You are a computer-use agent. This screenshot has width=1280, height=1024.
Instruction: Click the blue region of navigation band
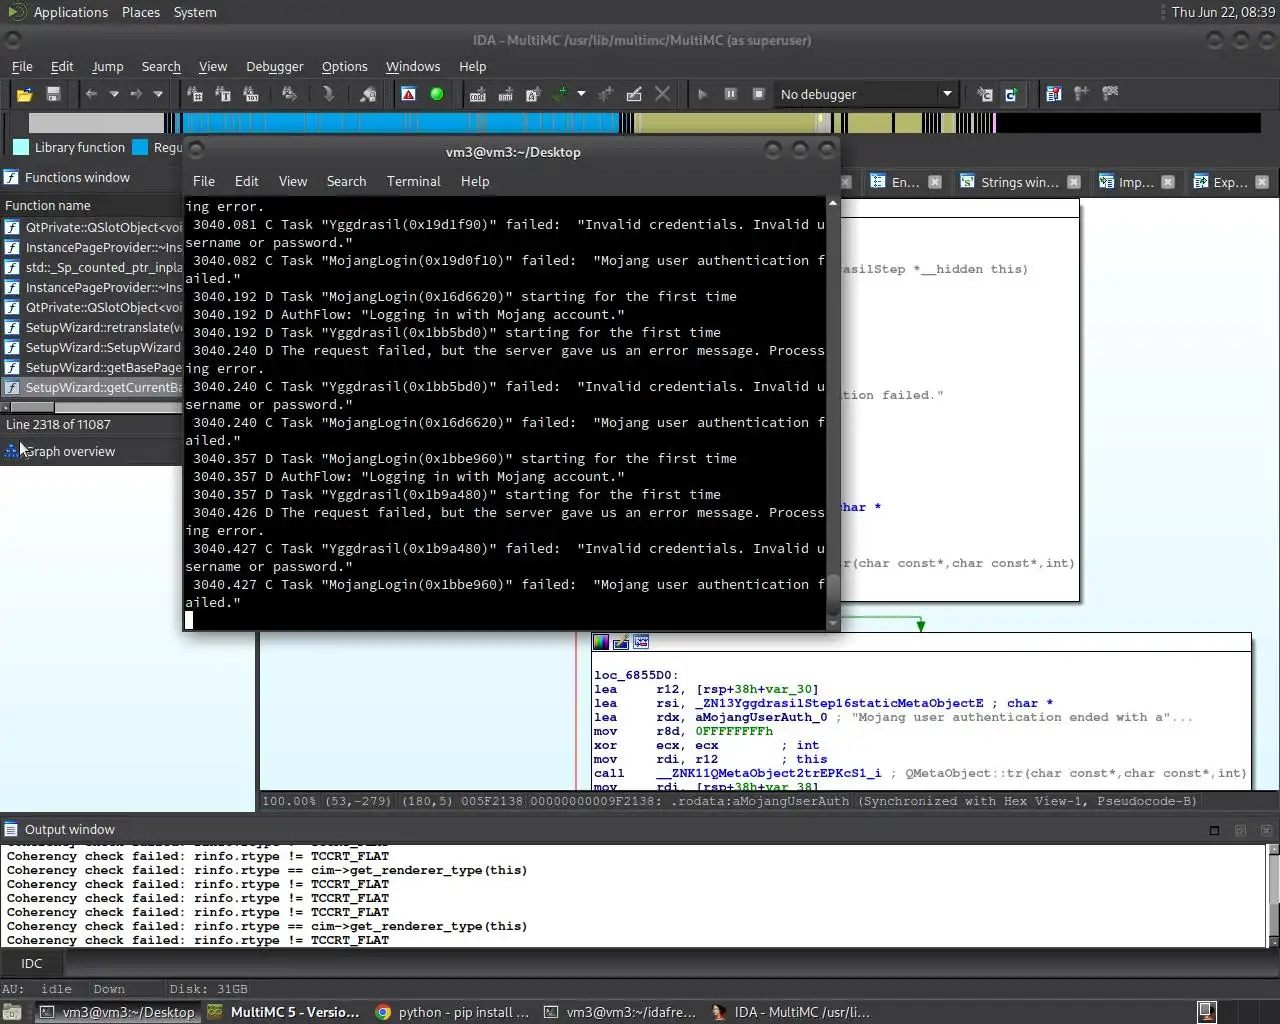400,123
